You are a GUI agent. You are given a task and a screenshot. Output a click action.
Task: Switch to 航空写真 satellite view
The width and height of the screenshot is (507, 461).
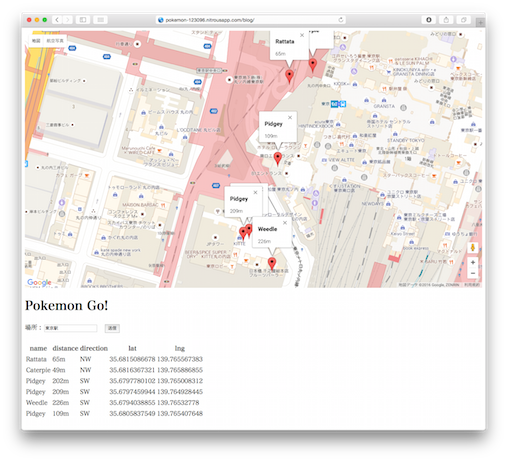click(55, 41)
